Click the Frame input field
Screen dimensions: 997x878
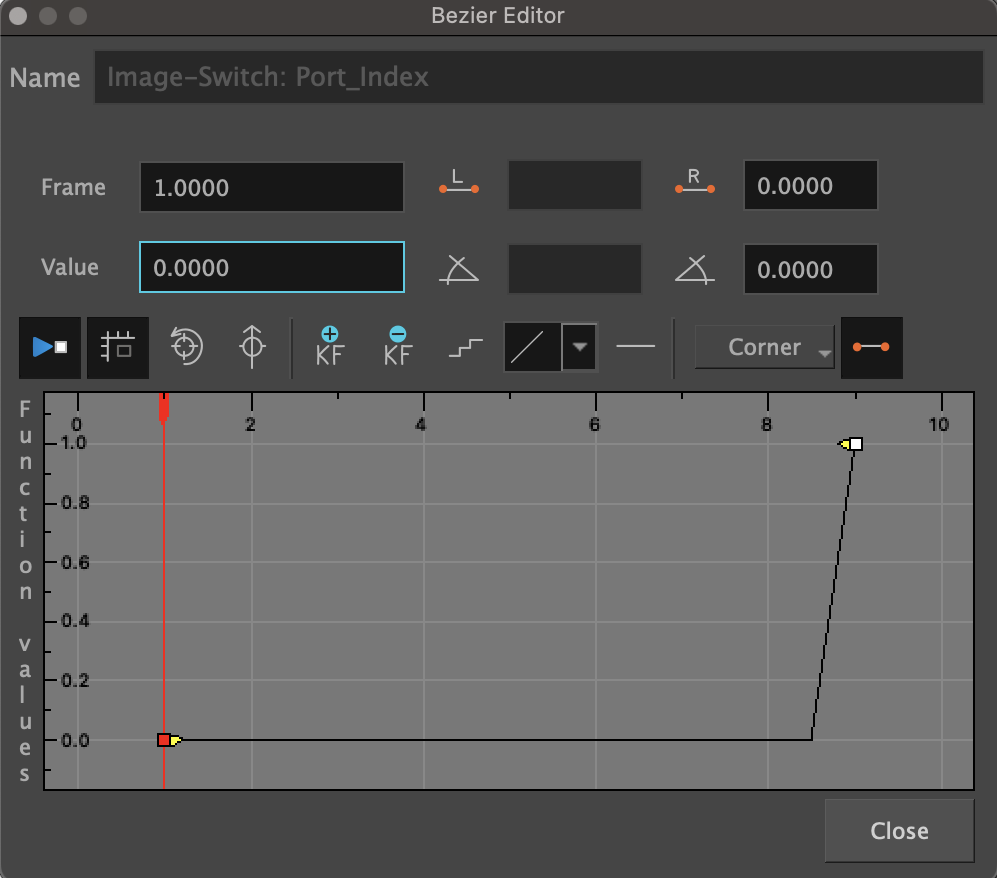pyautogui.click(x=271, y=188)
